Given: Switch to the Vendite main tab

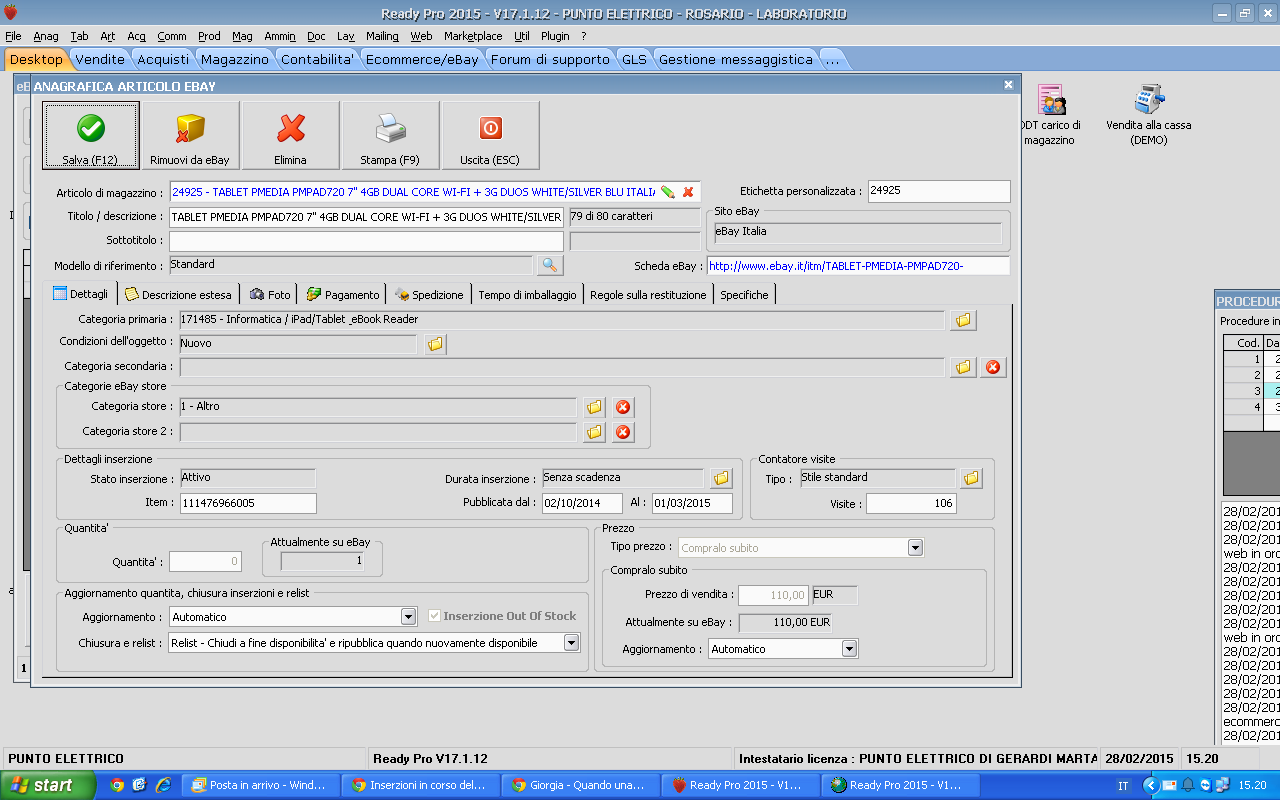Looking at the screenshot, I should pyautogui.click(x=100, y=60).
